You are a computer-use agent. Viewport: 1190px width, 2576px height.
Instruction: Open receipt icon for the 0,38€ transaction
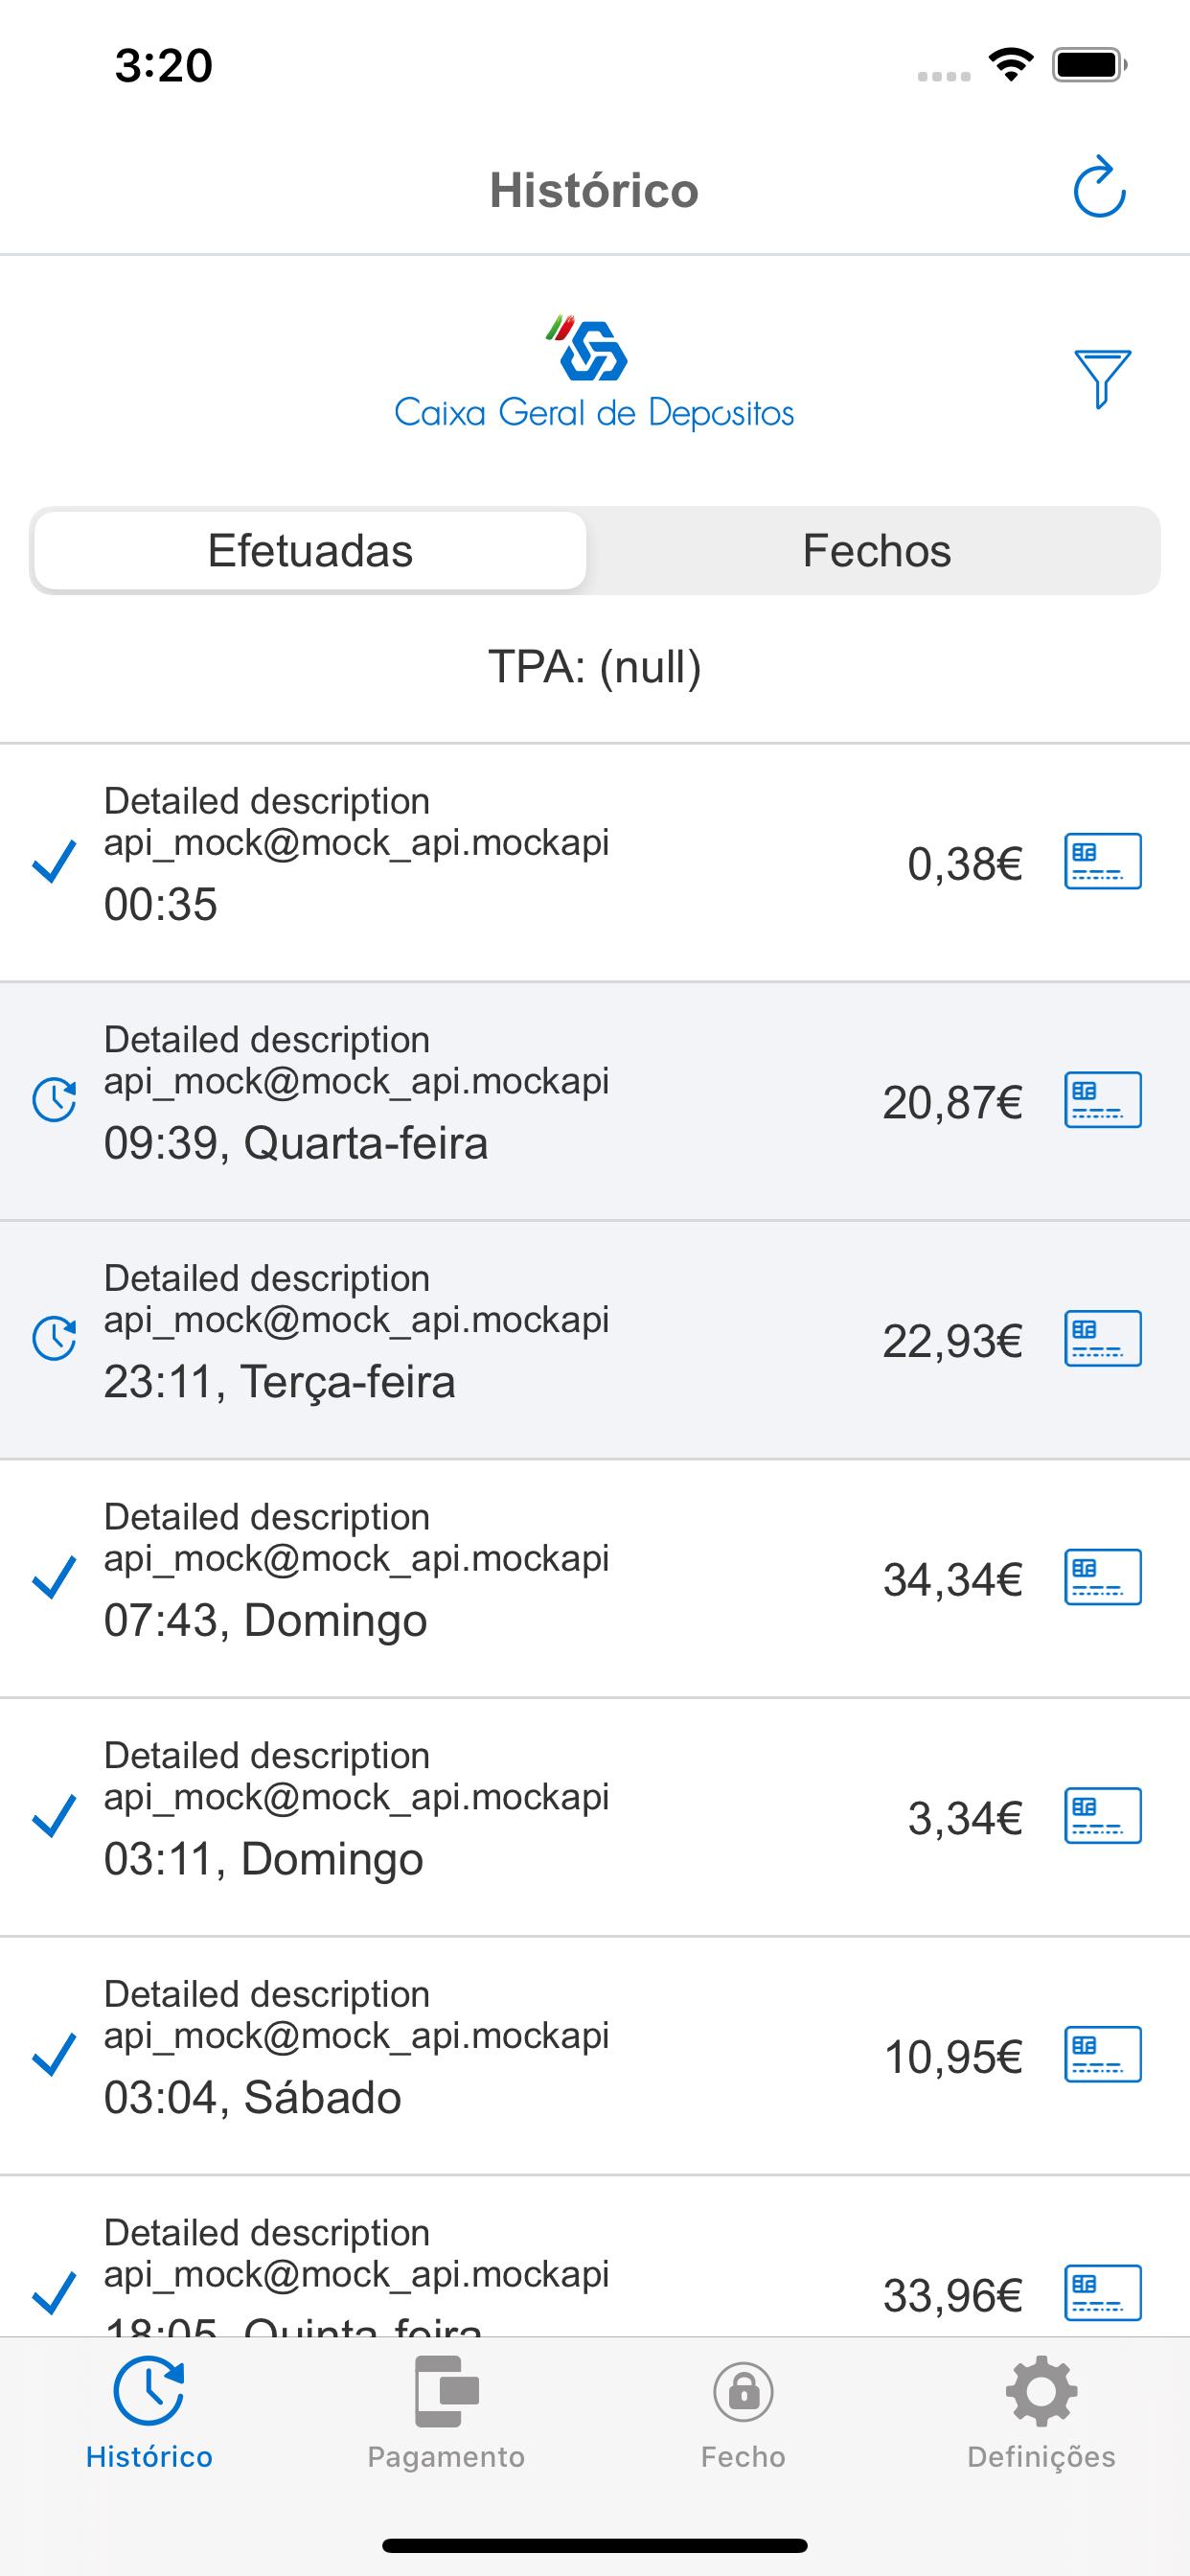pos(1102,861)
